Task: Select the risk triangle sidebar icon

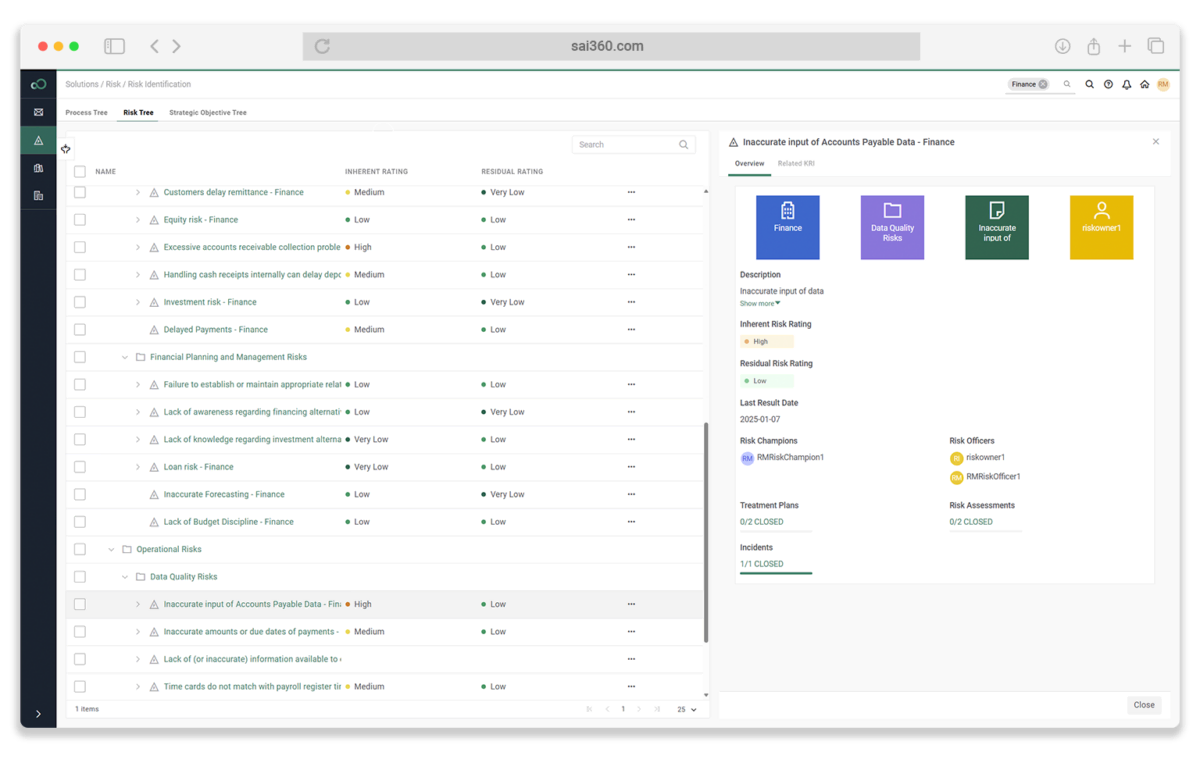Action: click(38, 140)
